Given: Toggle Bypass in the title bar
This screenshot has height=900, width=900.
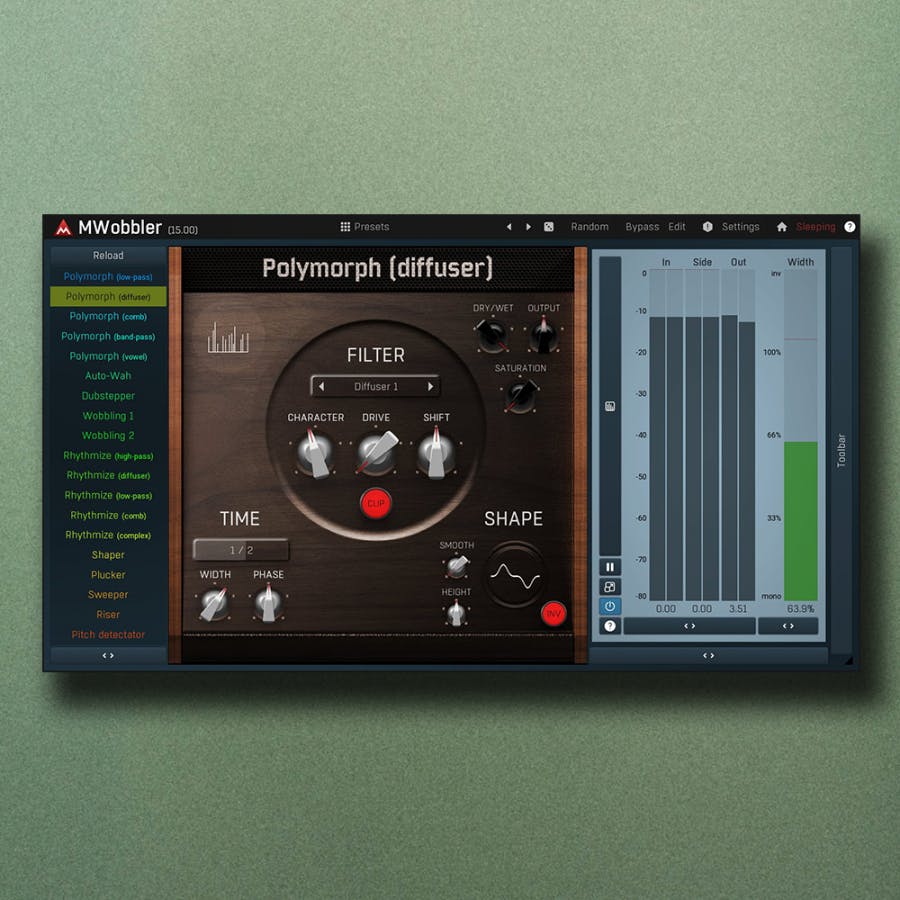Looking at the screenshot, I should 642,227.
